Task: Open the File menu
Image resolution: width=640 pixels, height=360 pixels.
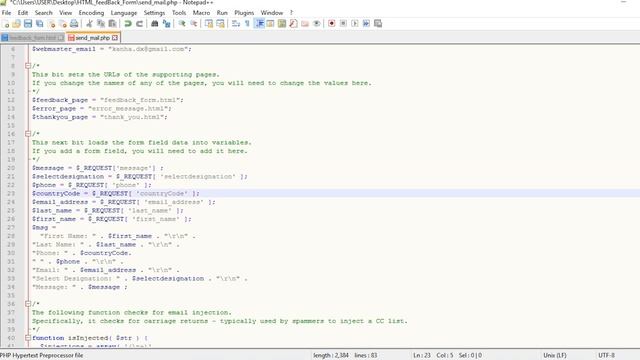Action: (7, 13)
